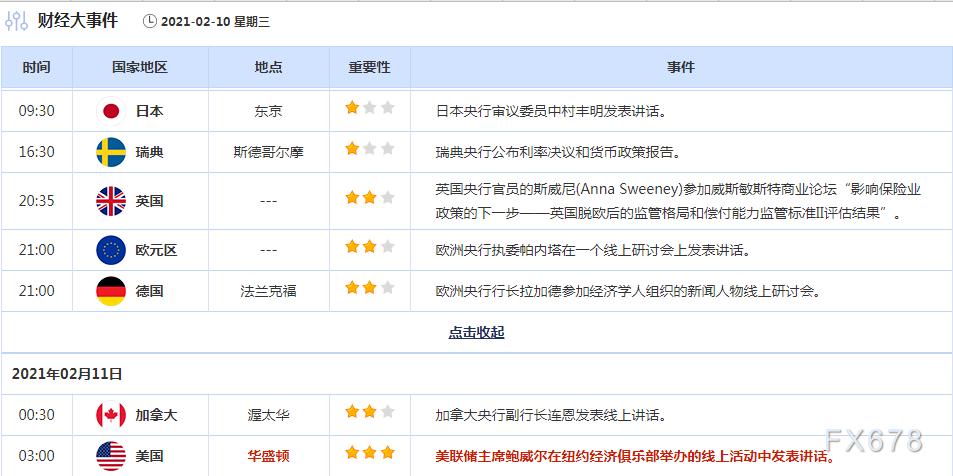This screenshot has height=476, width=953.
Task: Click the star rating in the 德国 row
Action: (x=370, y=287)
